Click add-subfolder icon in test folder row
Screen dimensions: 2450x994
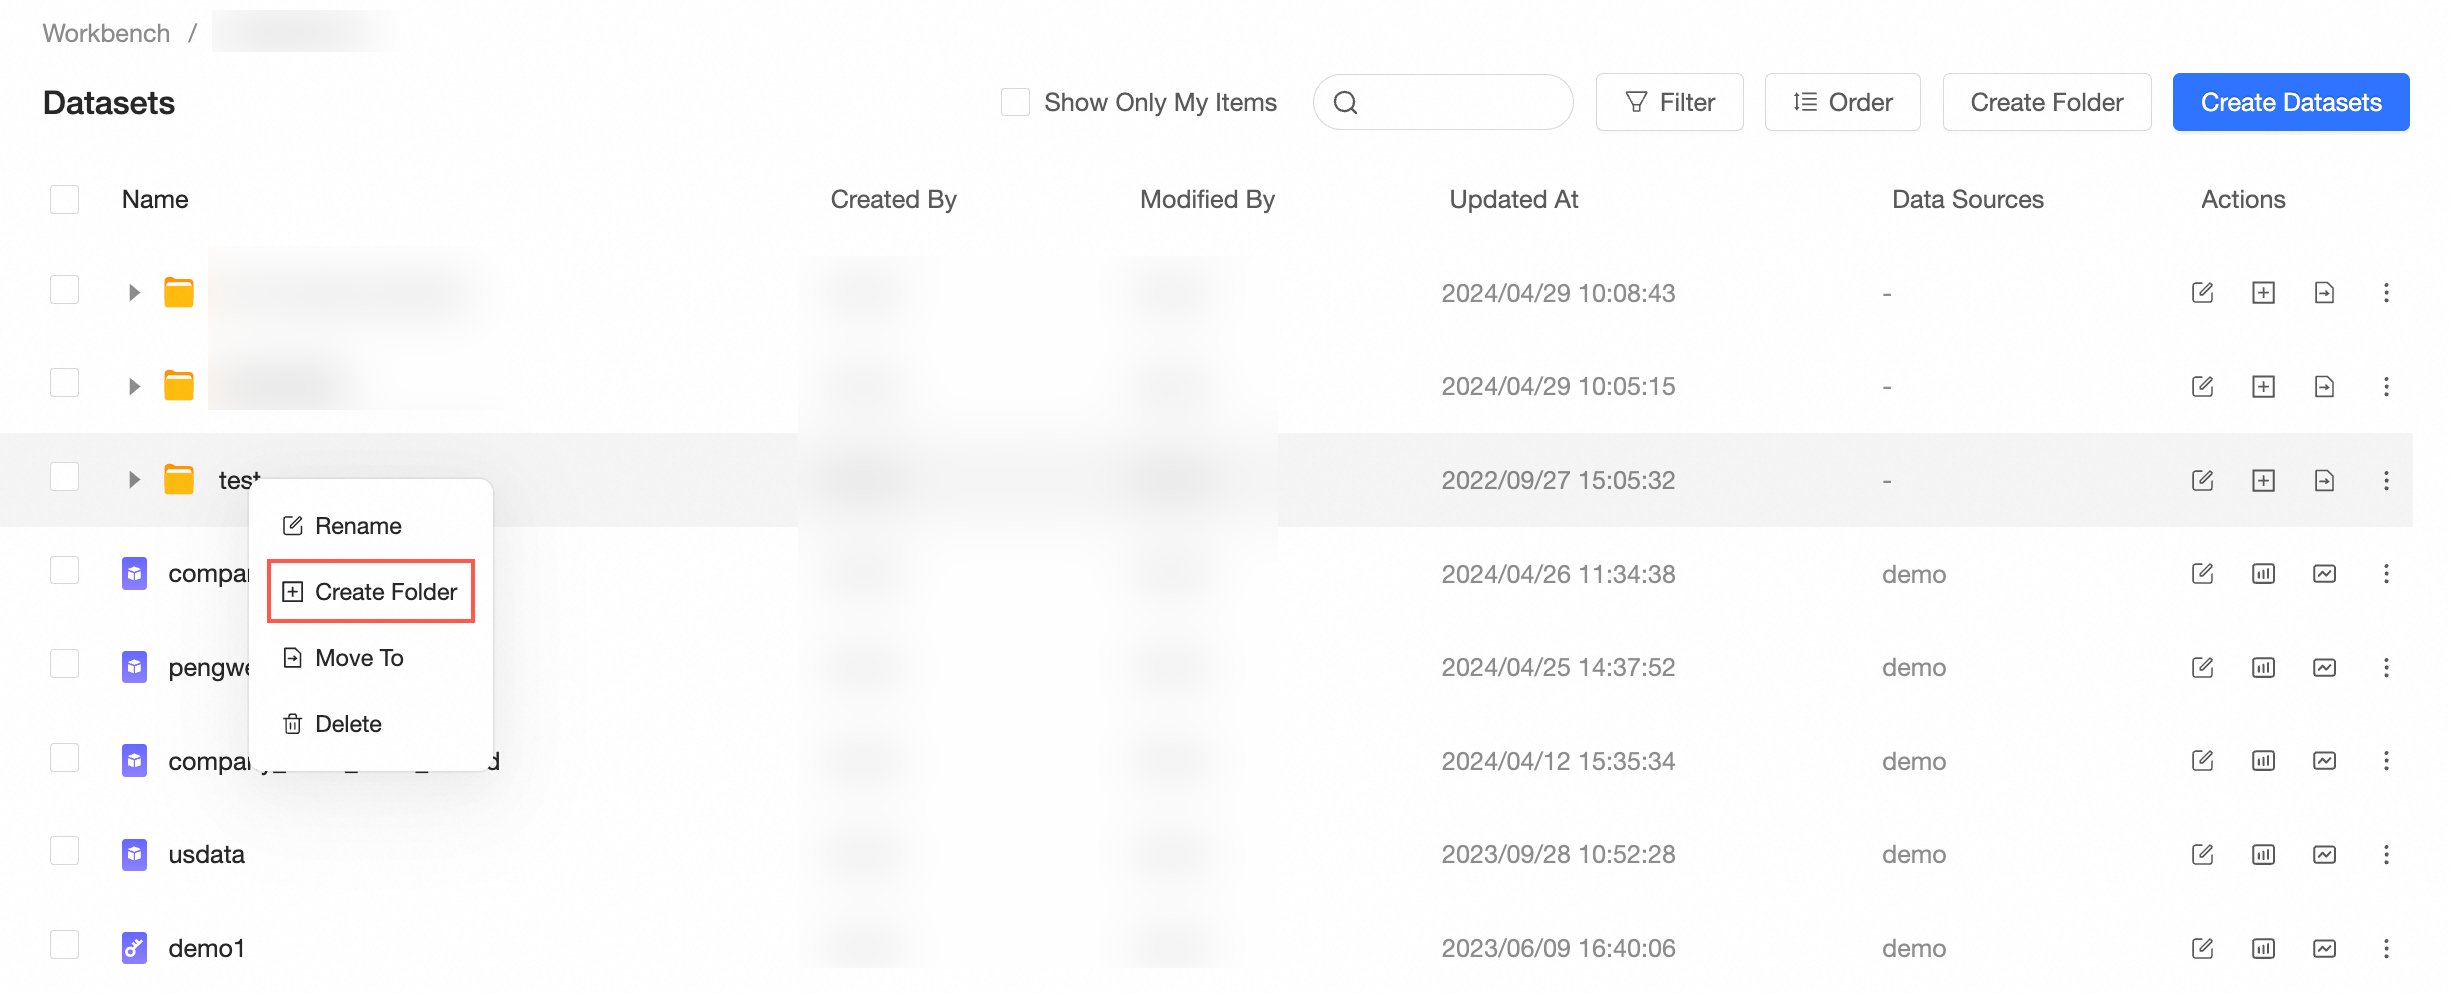point(2263,480)
